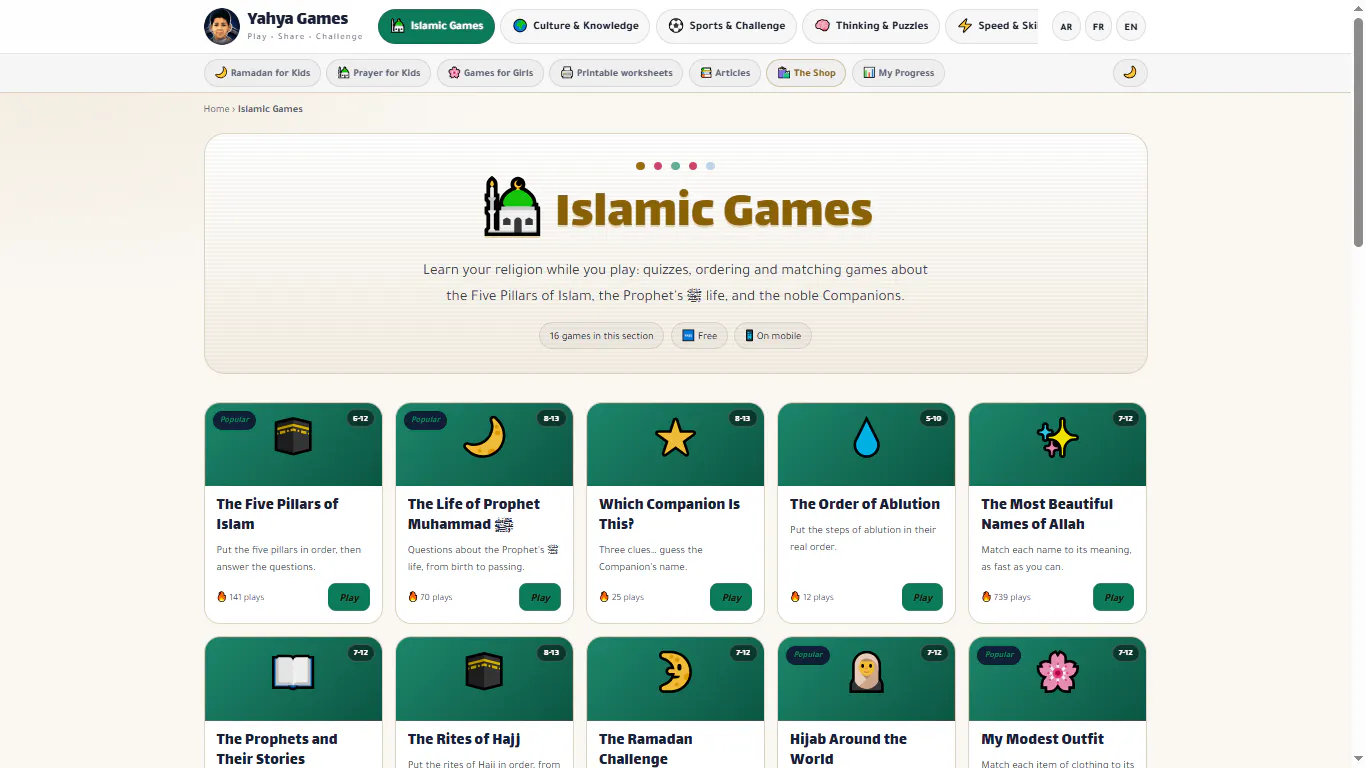Click the star icon on Which Companion card
Viewport: 1366px width, 768px height.
tap(675, 437)
